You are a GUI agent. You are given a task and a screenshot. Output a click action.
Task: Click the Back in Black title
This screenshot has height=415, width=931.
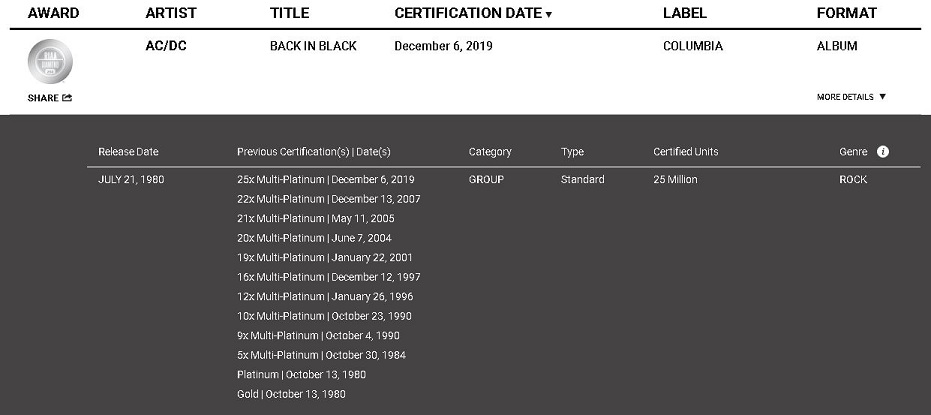(x=313, y=46)
